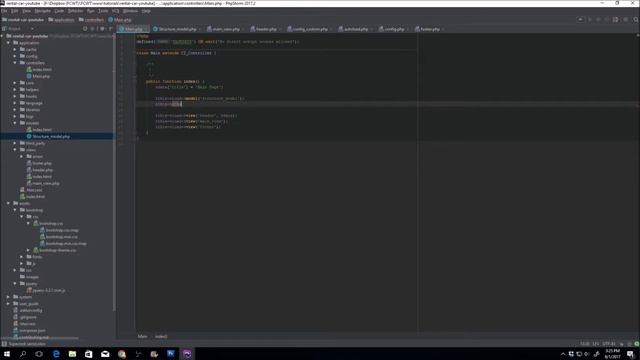The height and width of the screenshot is (360, 640).
Task: Open the Windows Start menu
Action: [7, 354]
